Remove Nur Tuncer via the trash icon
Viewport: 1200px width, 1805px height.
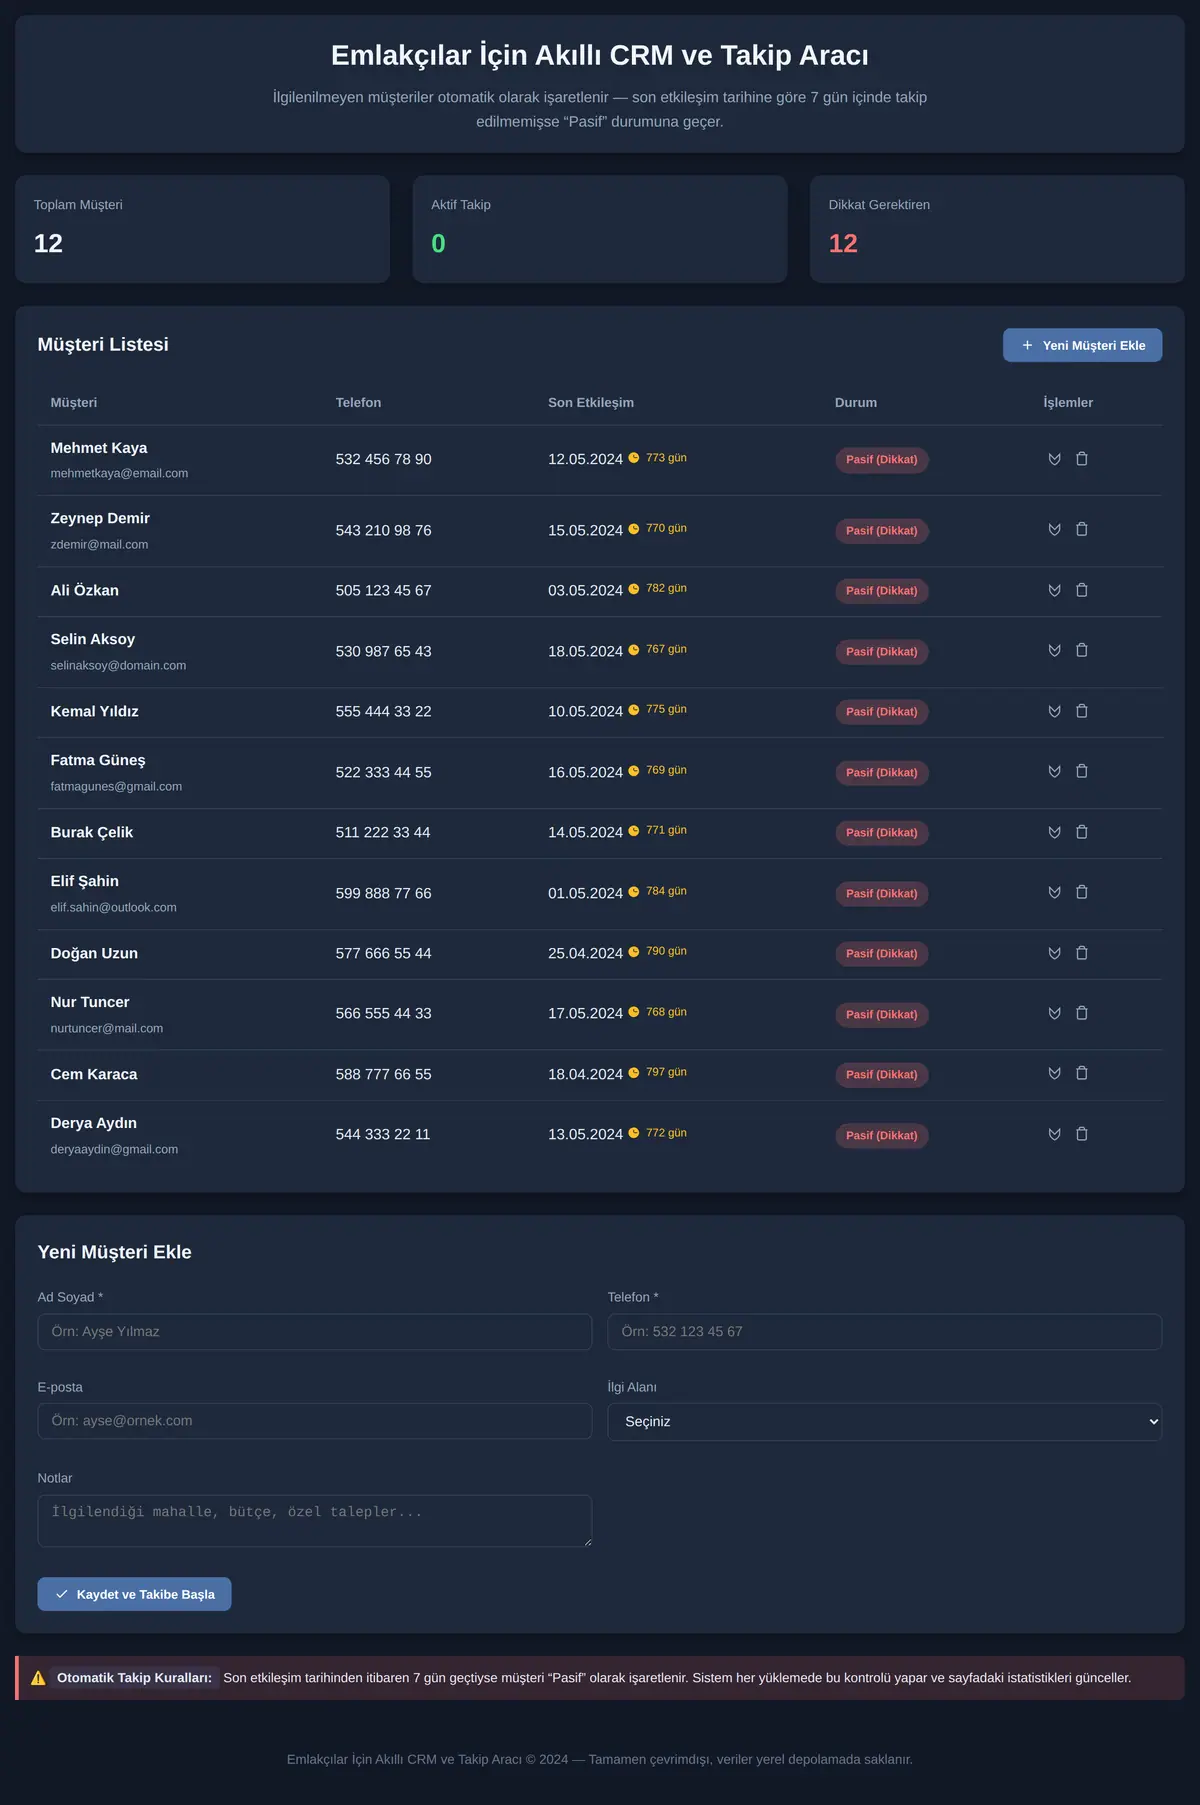tap(1082, 1013)
